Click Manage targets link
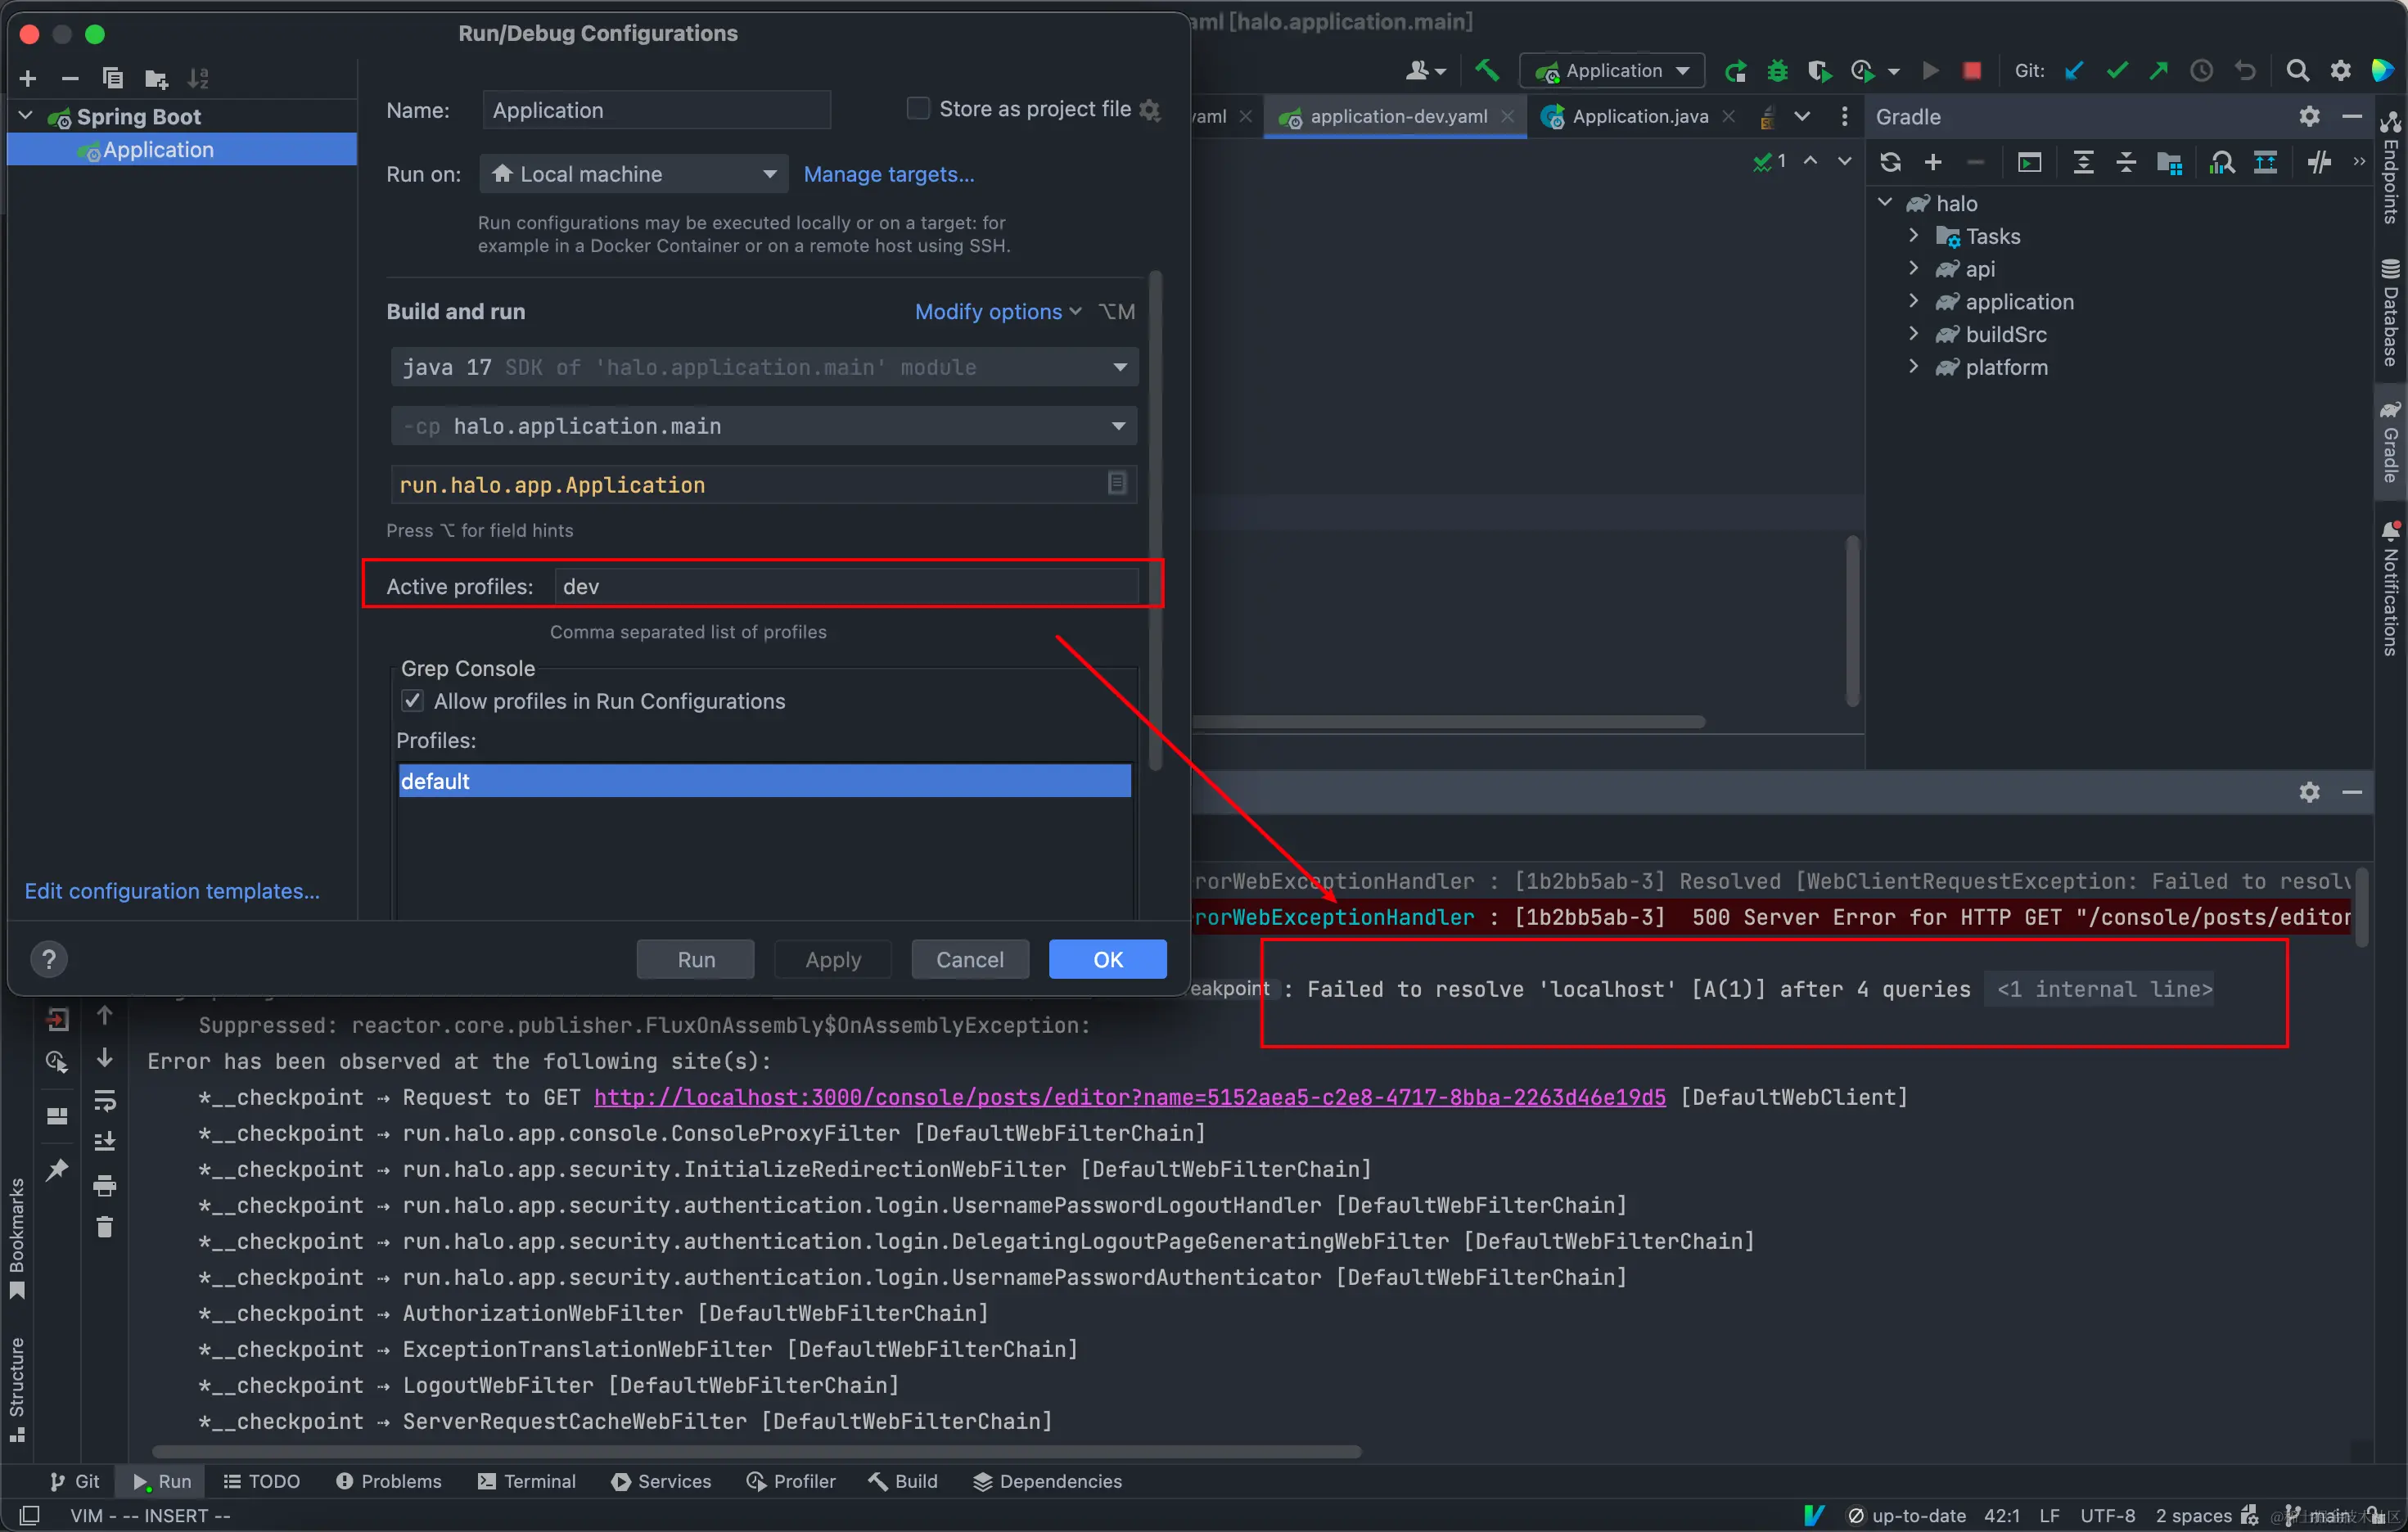2408x1532 pixels. click(x=889, y=174)
